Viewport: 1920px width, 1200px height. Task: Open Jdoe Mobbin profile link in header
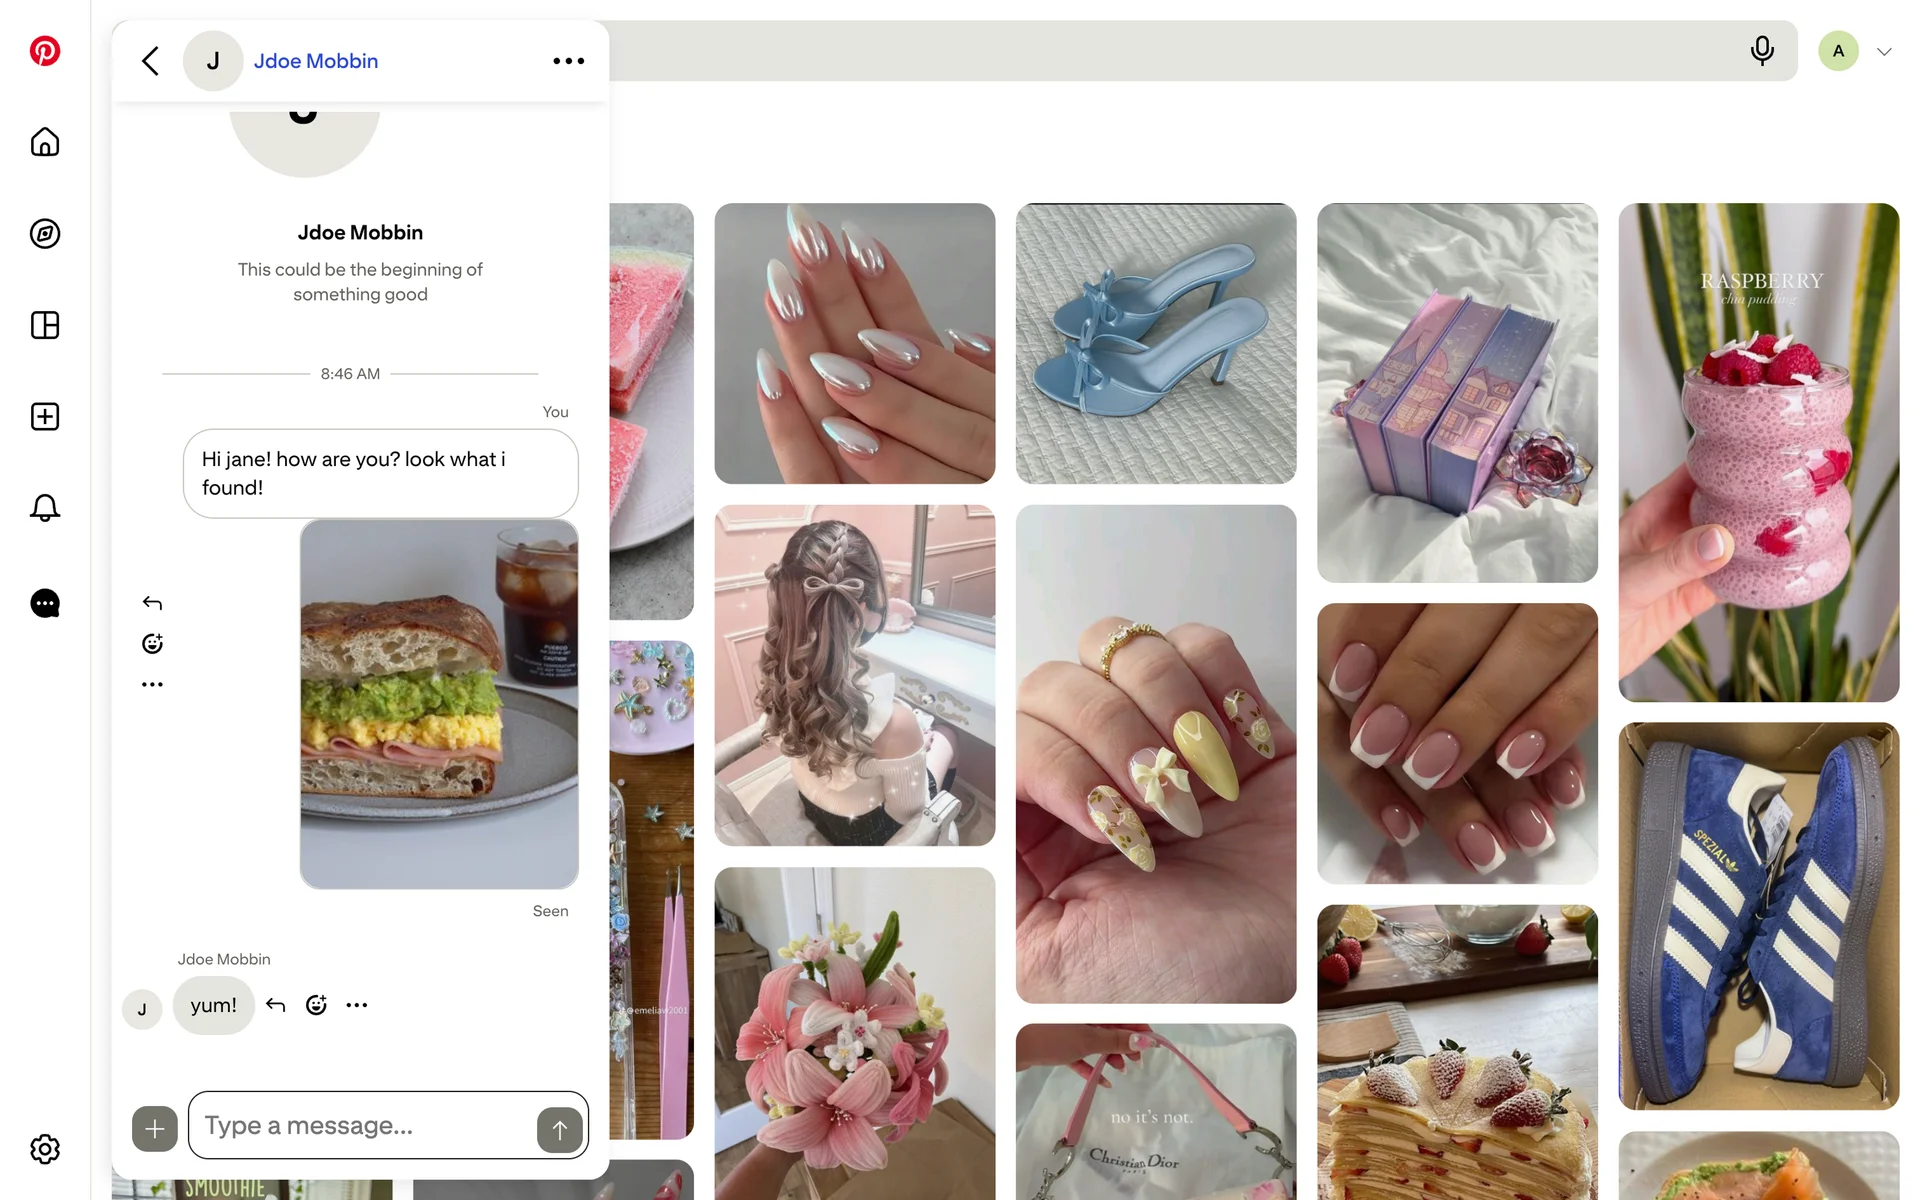tap(316, 61)
